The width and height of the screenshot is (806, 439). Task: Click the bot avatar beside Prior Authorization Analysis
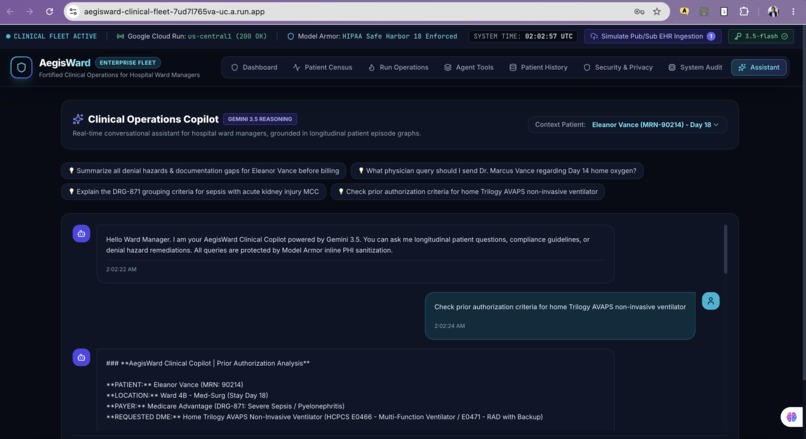pyautogui.click(x=81, y=357)
